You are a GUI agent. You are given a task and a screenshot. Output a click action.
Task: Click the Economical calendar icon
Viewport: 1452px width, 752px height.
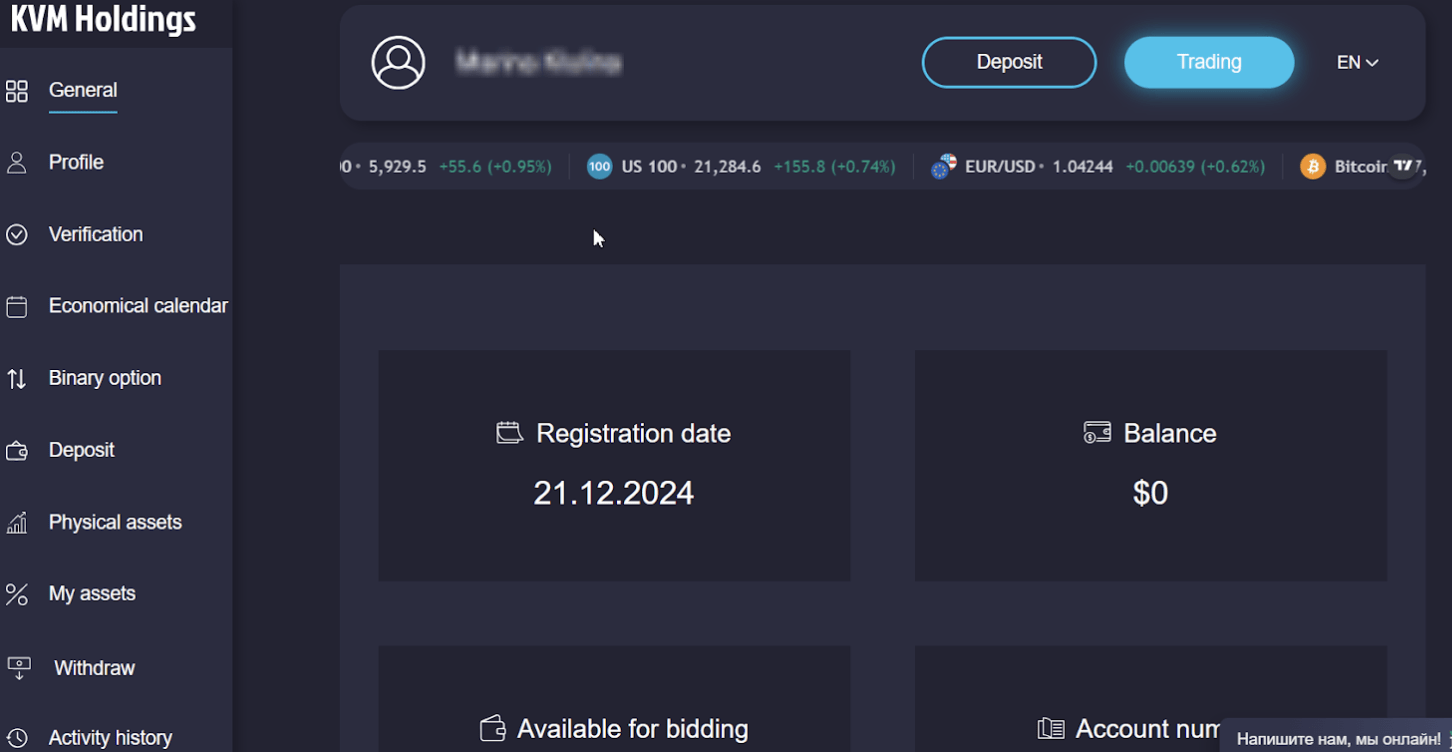(17, 307)
